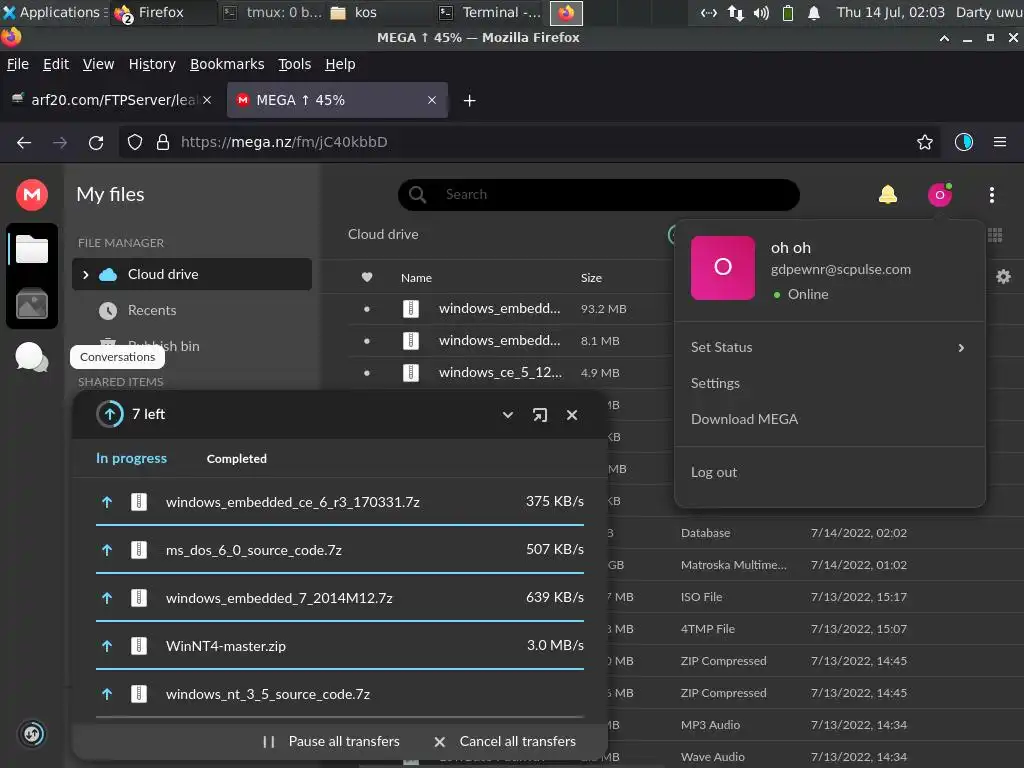Expand the Set Status submenu

click(x=961, y=348)
